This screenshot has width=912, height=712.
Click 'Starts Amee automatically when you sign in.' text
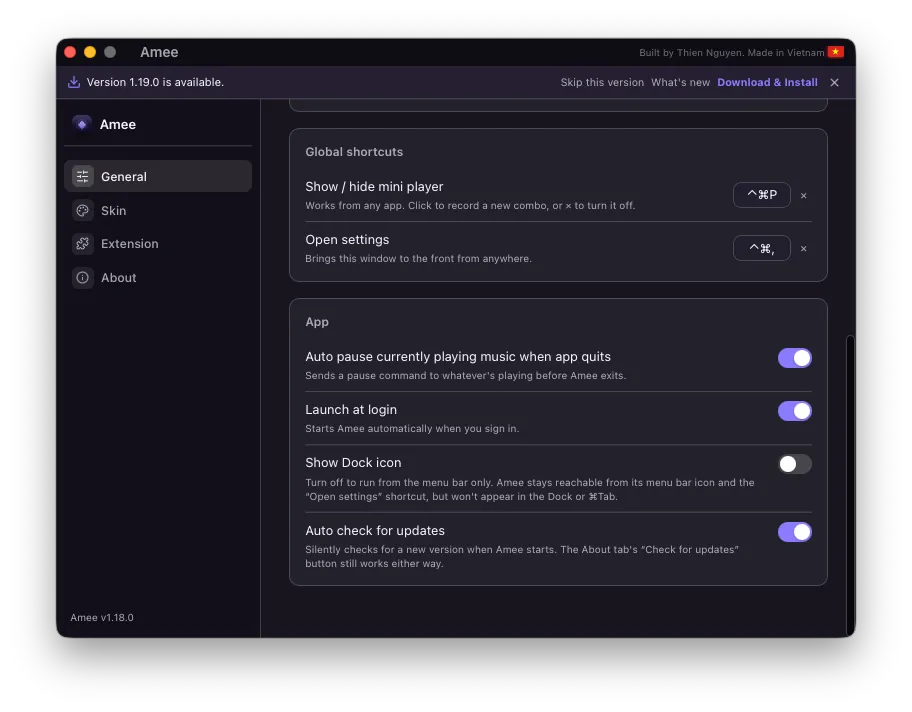[x=412, y=429]
